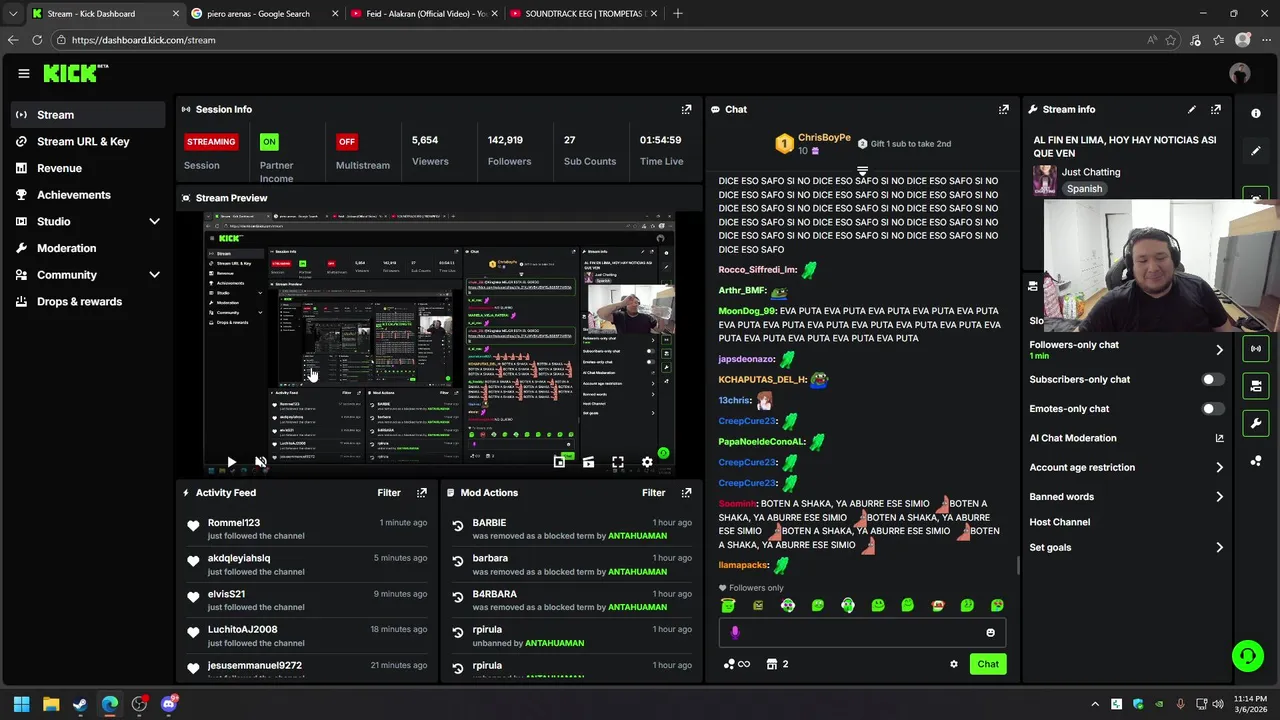Switch to piero arenas Google Search tab

[x=264, y=14]
